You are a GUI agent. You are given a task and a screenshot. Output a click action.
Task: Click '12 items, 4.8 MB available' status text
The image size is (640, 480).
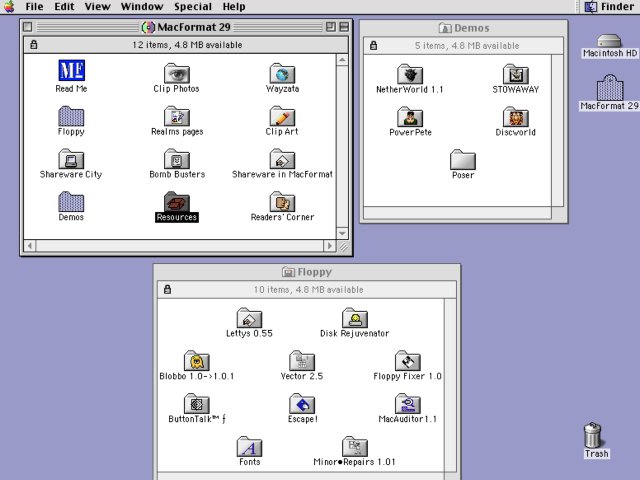(187, 45)
